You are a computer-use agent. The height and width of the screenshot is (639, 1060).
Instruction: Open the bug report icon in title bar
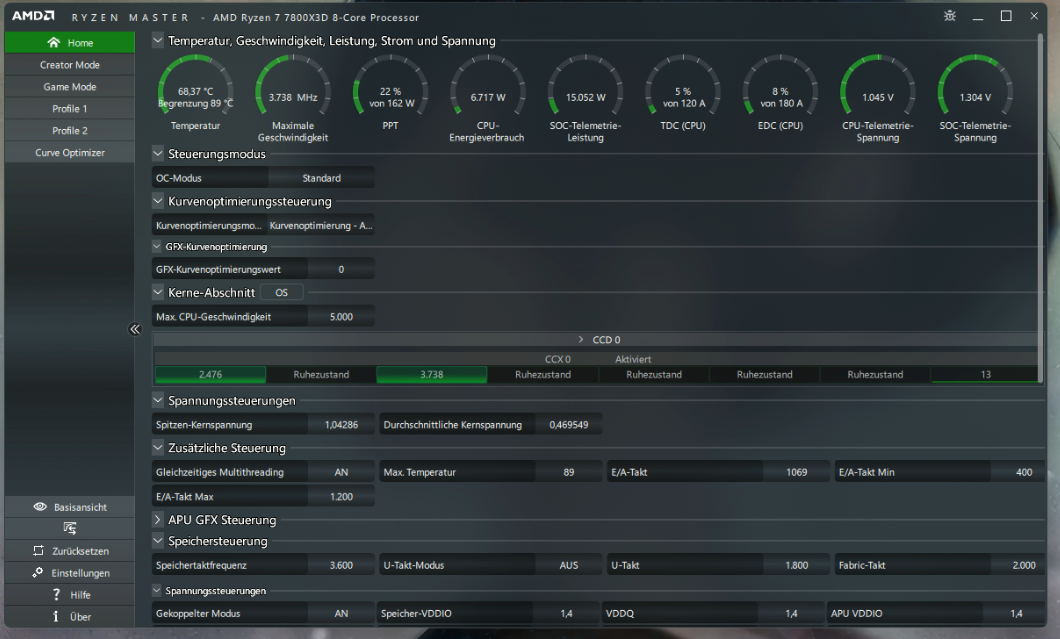coord(950,16)
